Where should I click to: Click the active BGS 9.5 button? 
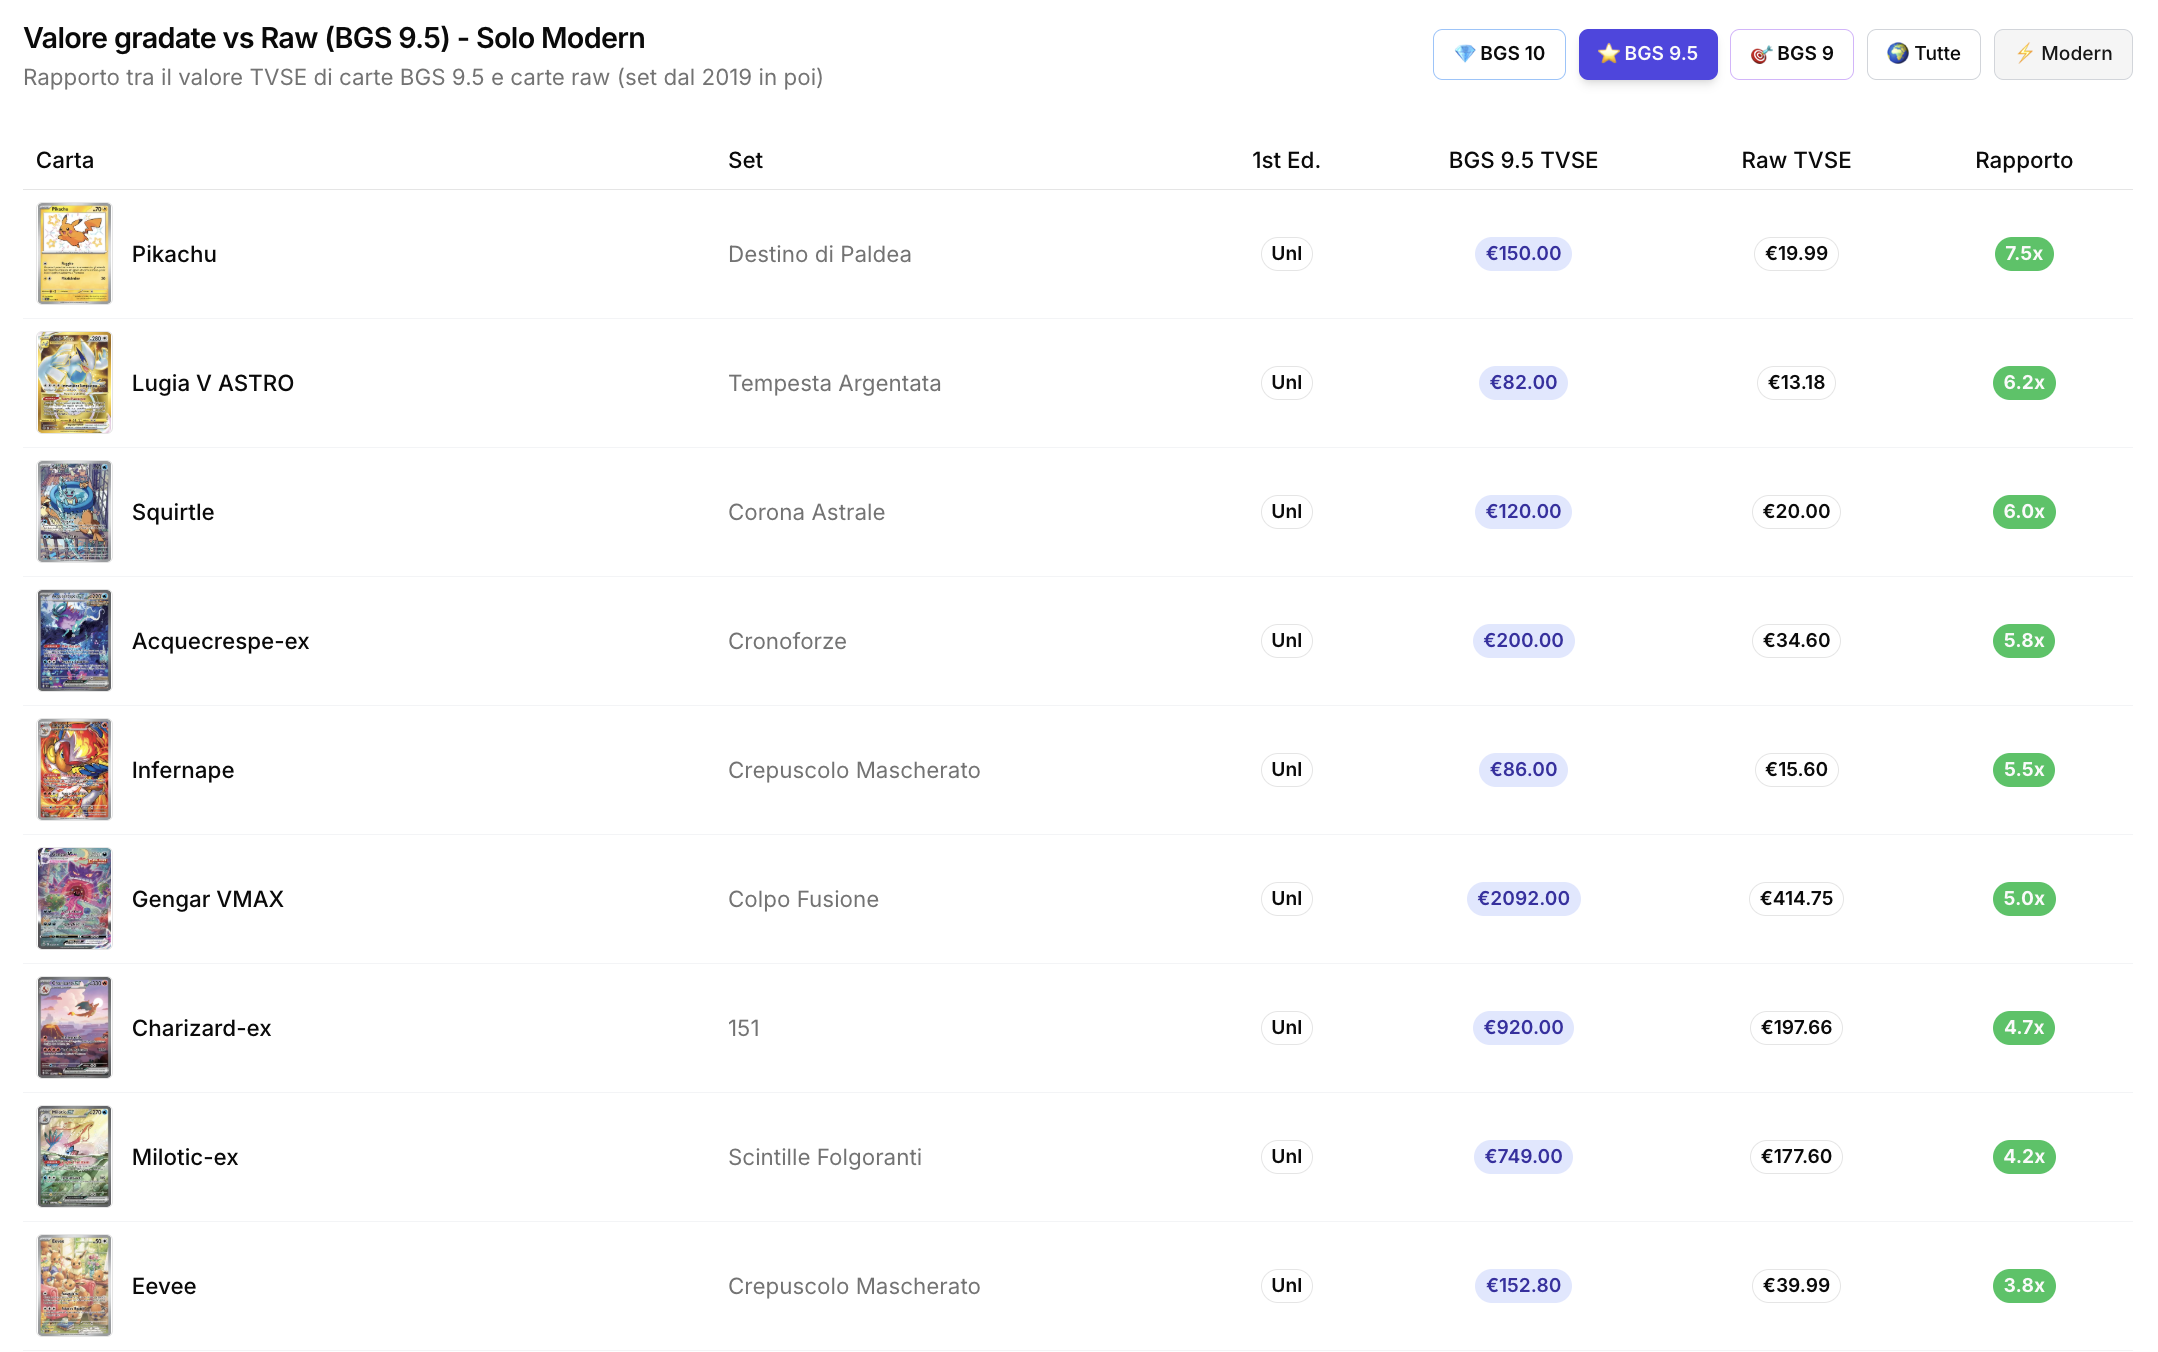[1647, 54]
